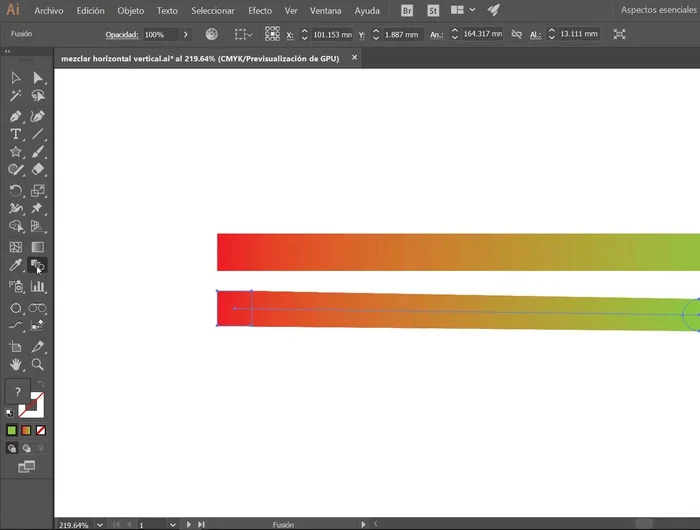Pick the Eyedropper tool

16,266
